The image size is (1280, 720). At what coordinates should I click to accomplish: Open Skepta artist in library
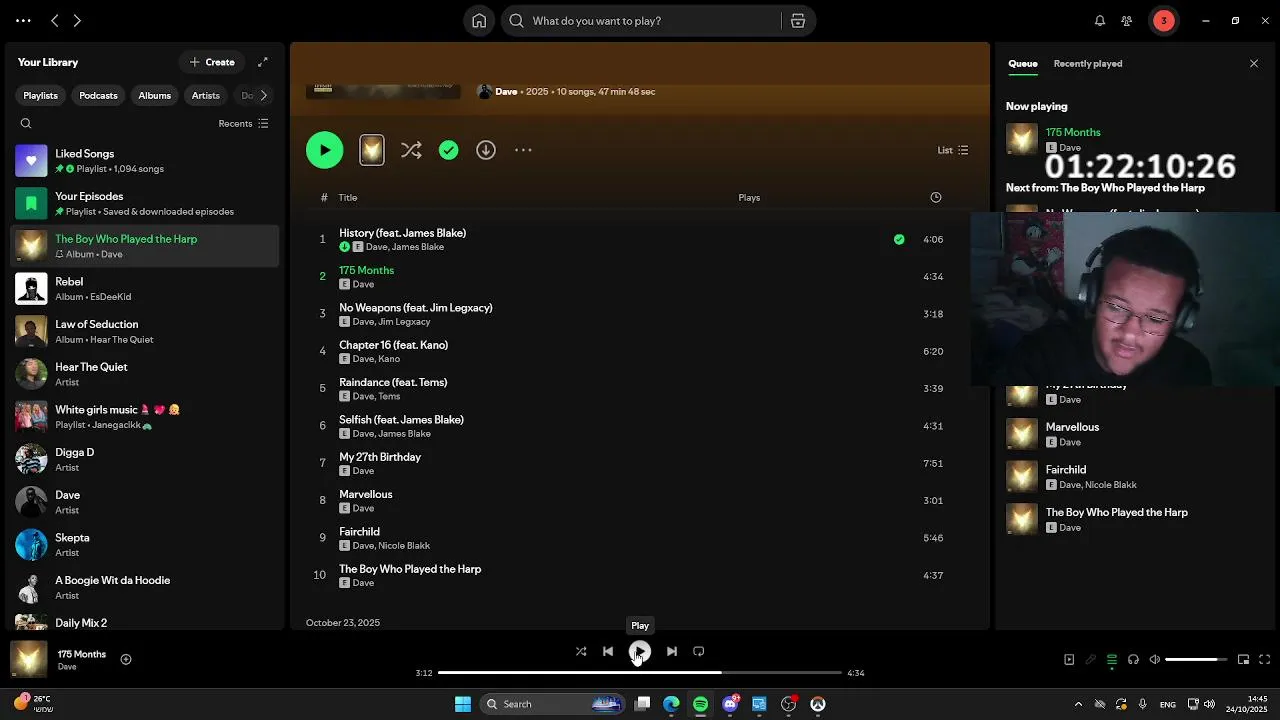[x=144, y=545]
